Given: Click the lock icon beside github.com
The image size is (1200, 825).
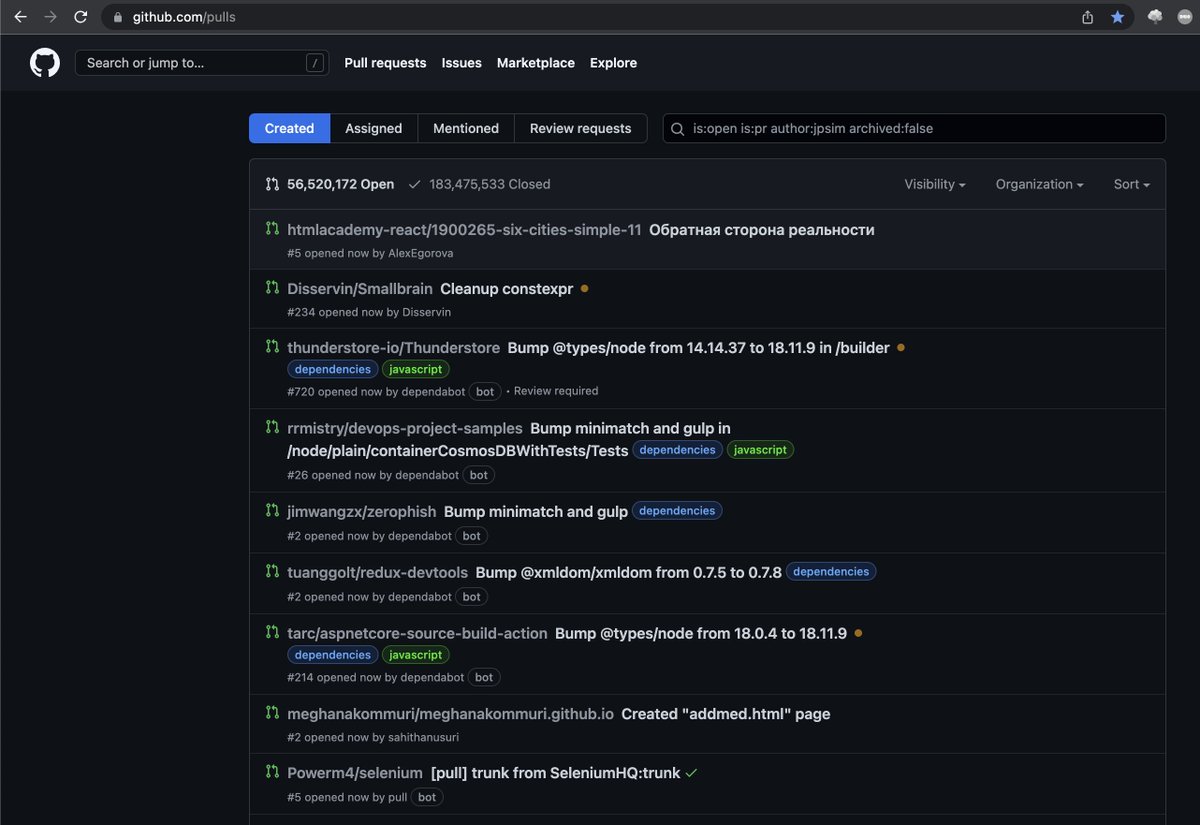Looking at the screenshot, I should (x=118, y=17).
